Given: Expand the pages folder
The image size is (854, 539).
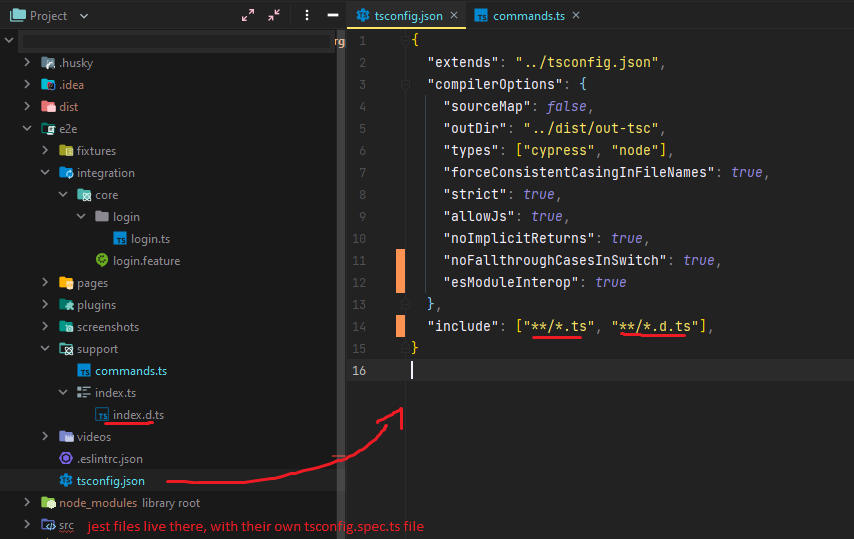Looking at the screenshot, I should coord(45,283).
